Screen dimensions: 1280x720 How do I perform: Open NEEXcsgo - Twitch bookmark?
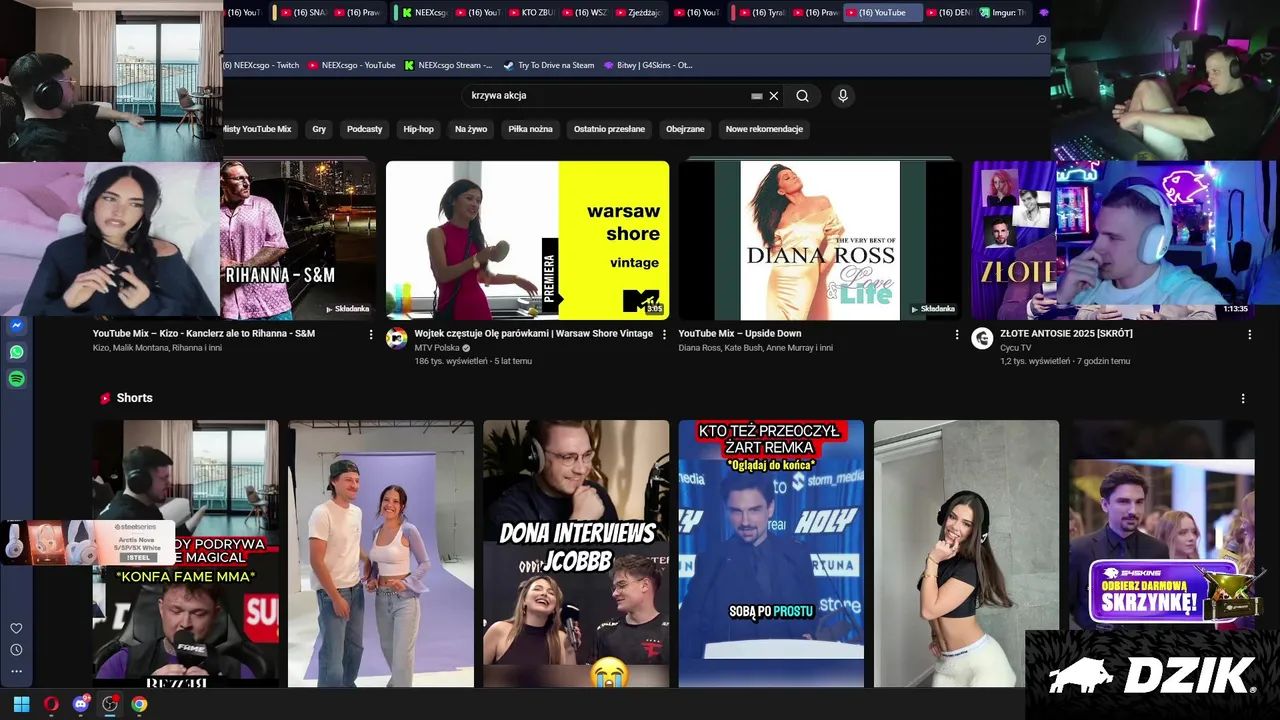pos(262,65)
